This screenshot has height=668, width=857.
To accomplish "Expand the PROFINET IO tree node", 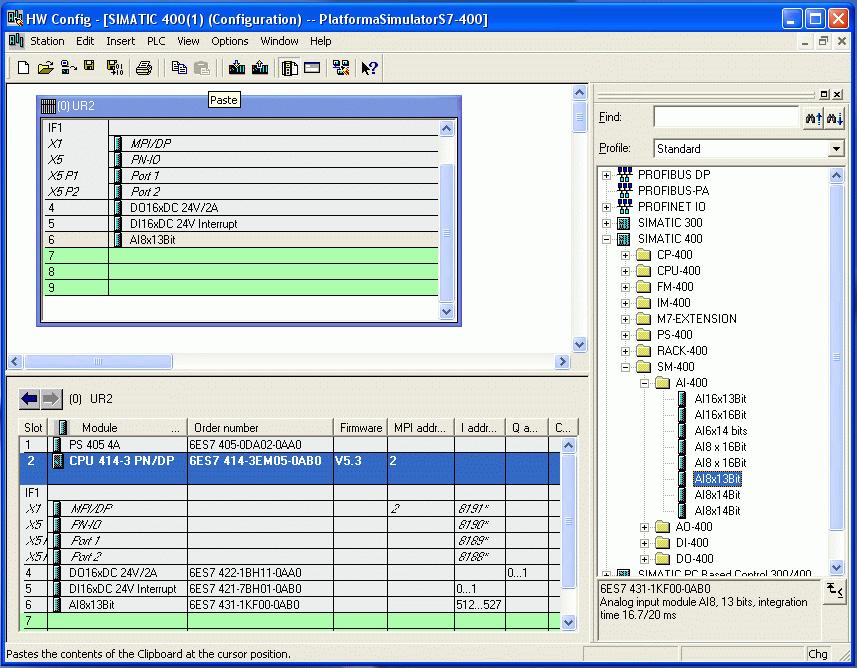I will point(606,207).
